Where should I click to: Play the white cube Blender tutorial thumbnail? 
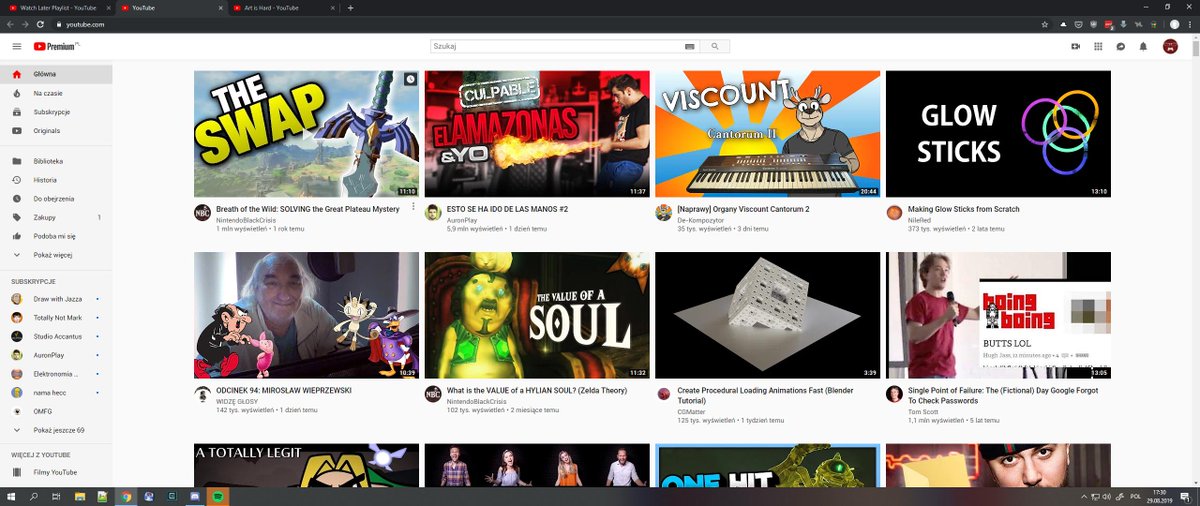click(768, 315)
